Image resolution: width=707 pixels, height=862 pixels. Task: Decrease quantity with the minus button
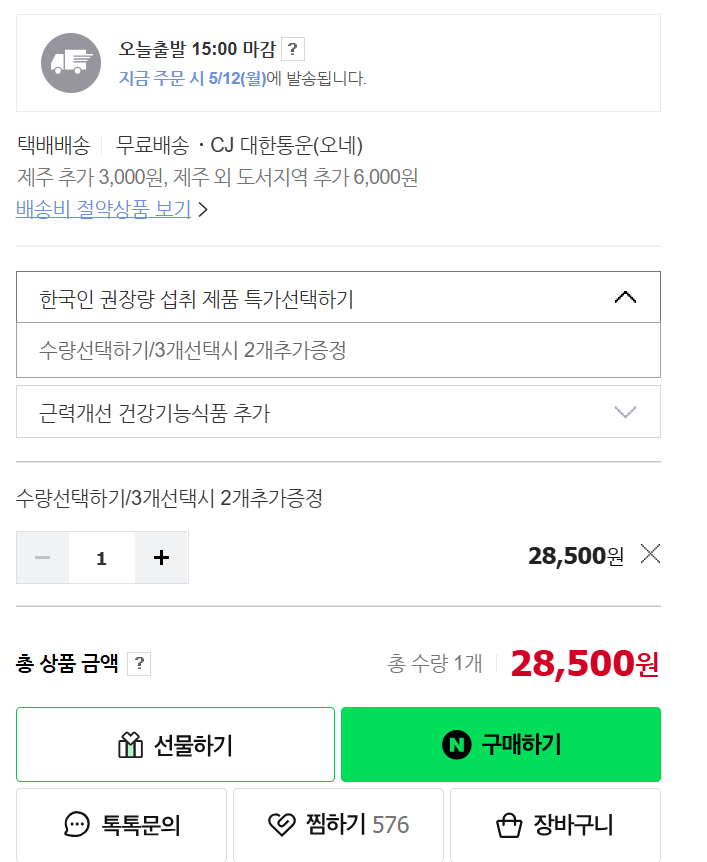42,557
